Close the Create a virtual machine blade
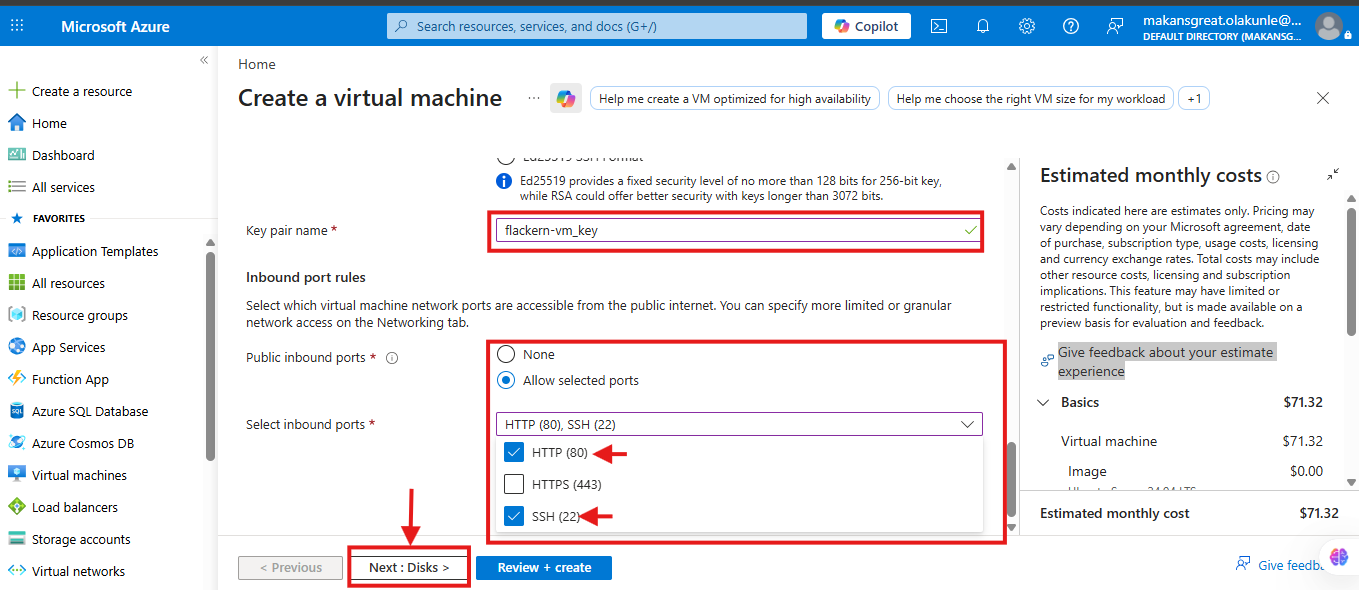 [x=1323, y=98]
